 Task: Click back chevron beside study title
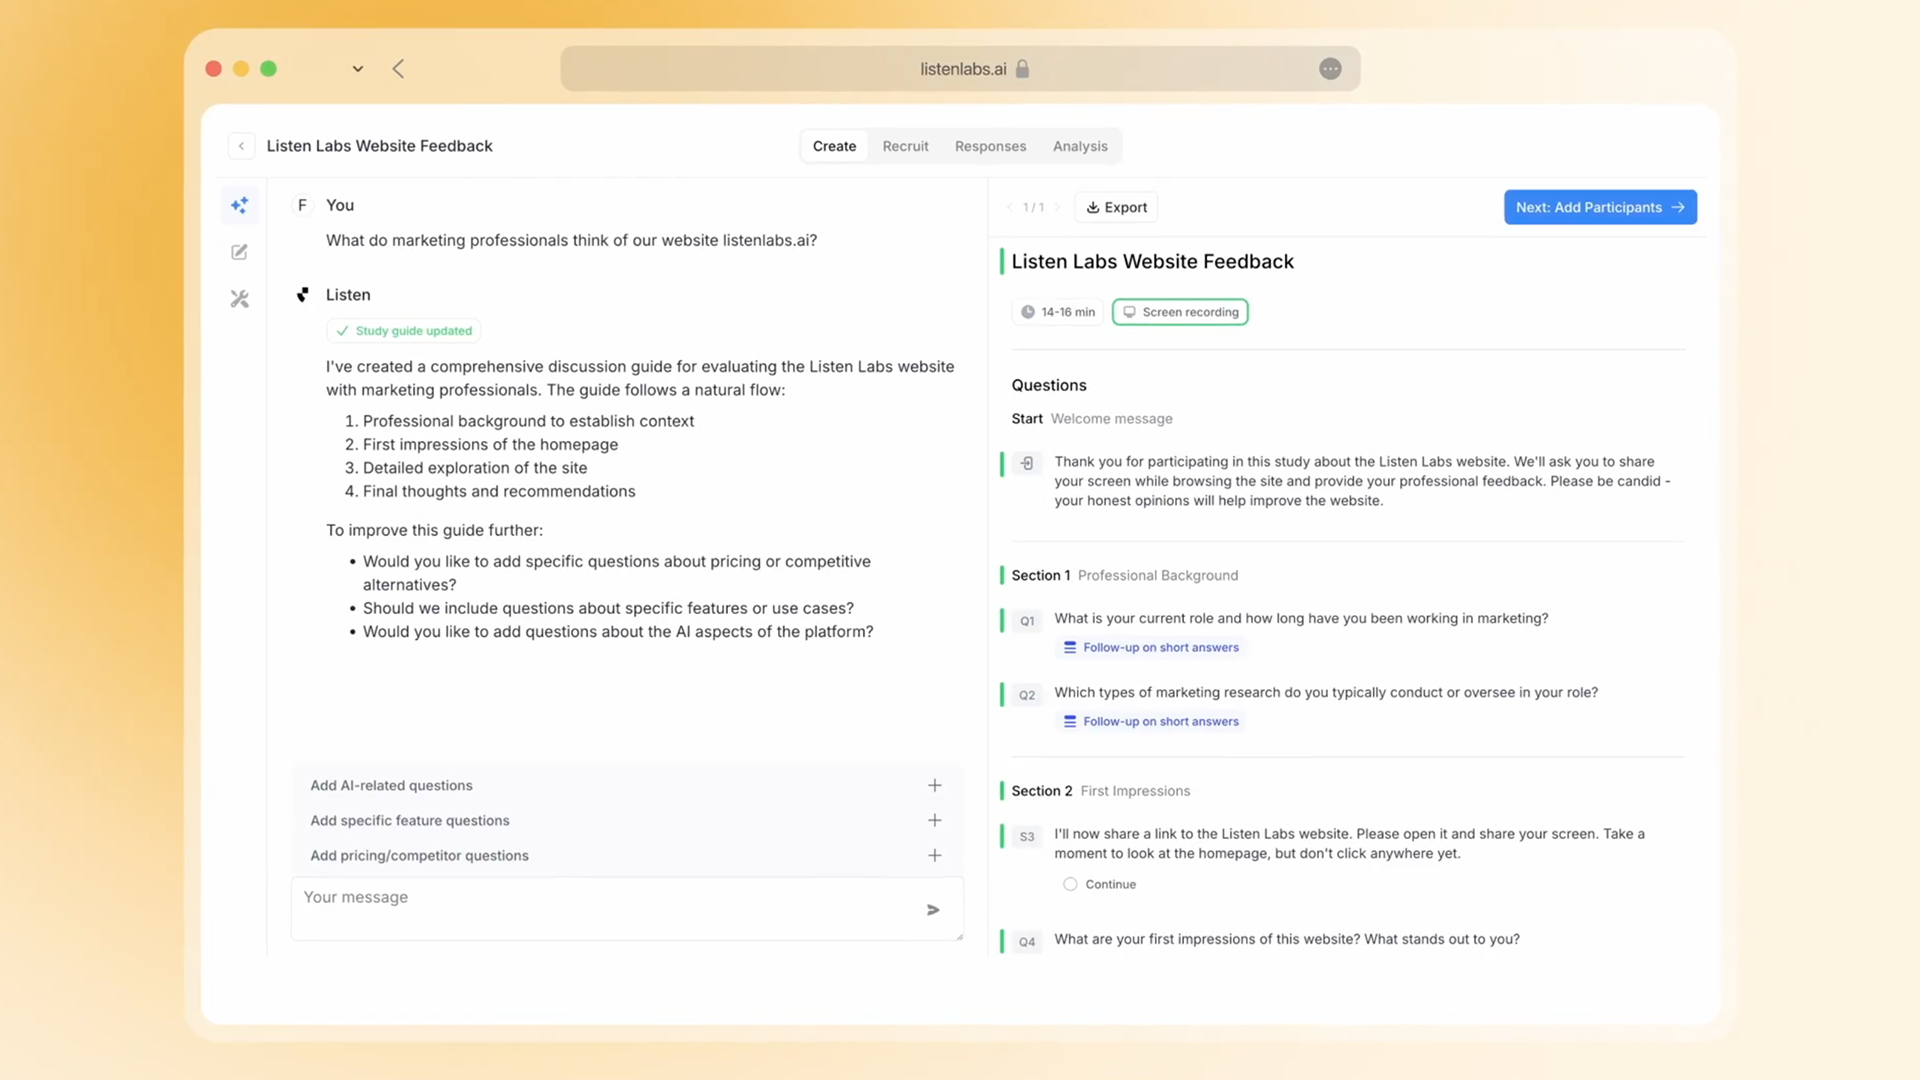(241, 146)
